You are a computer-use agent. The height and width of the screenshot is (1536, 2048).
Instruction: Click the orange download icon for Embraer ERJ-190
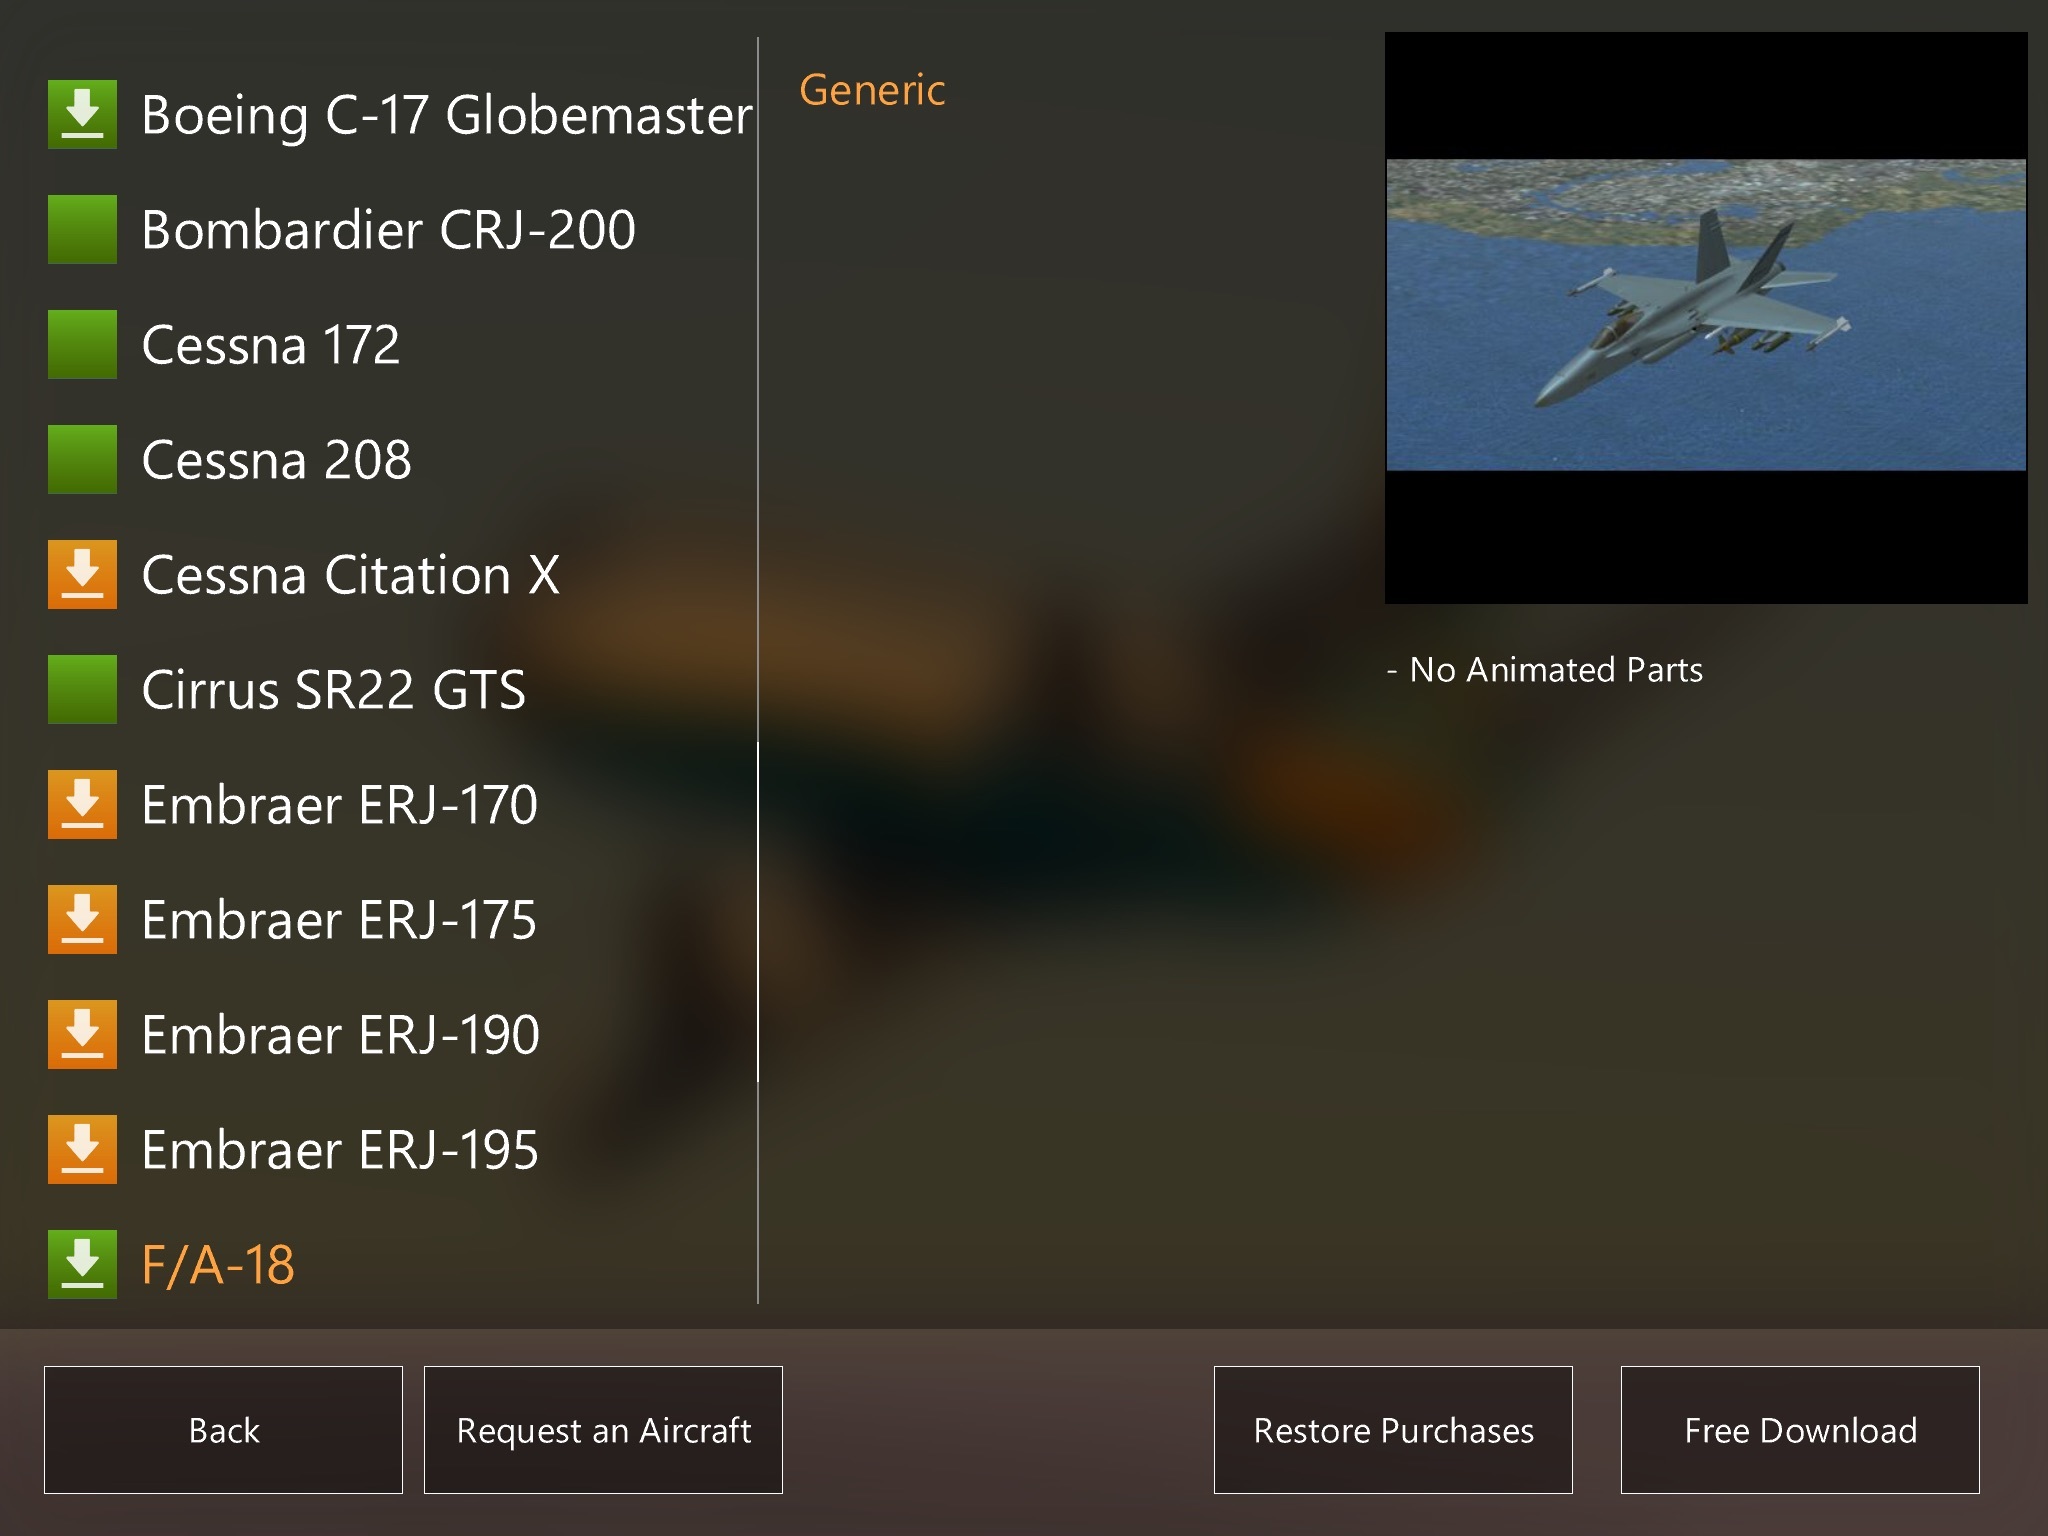(82, 1034)
